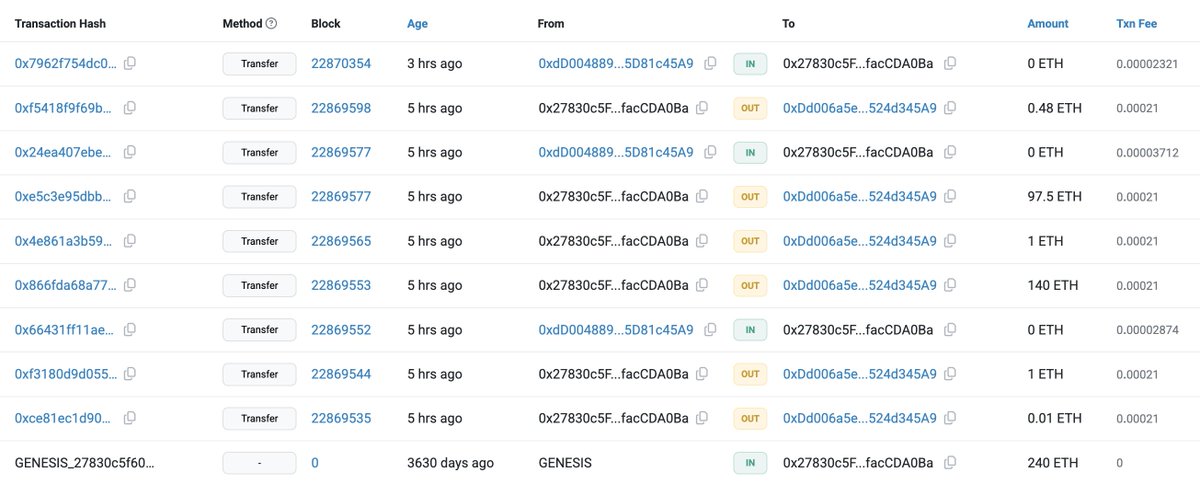Open transaction 0xe5c3e95dbb details
This screenshot has width=1200, height=484.
tap(66, 196)
